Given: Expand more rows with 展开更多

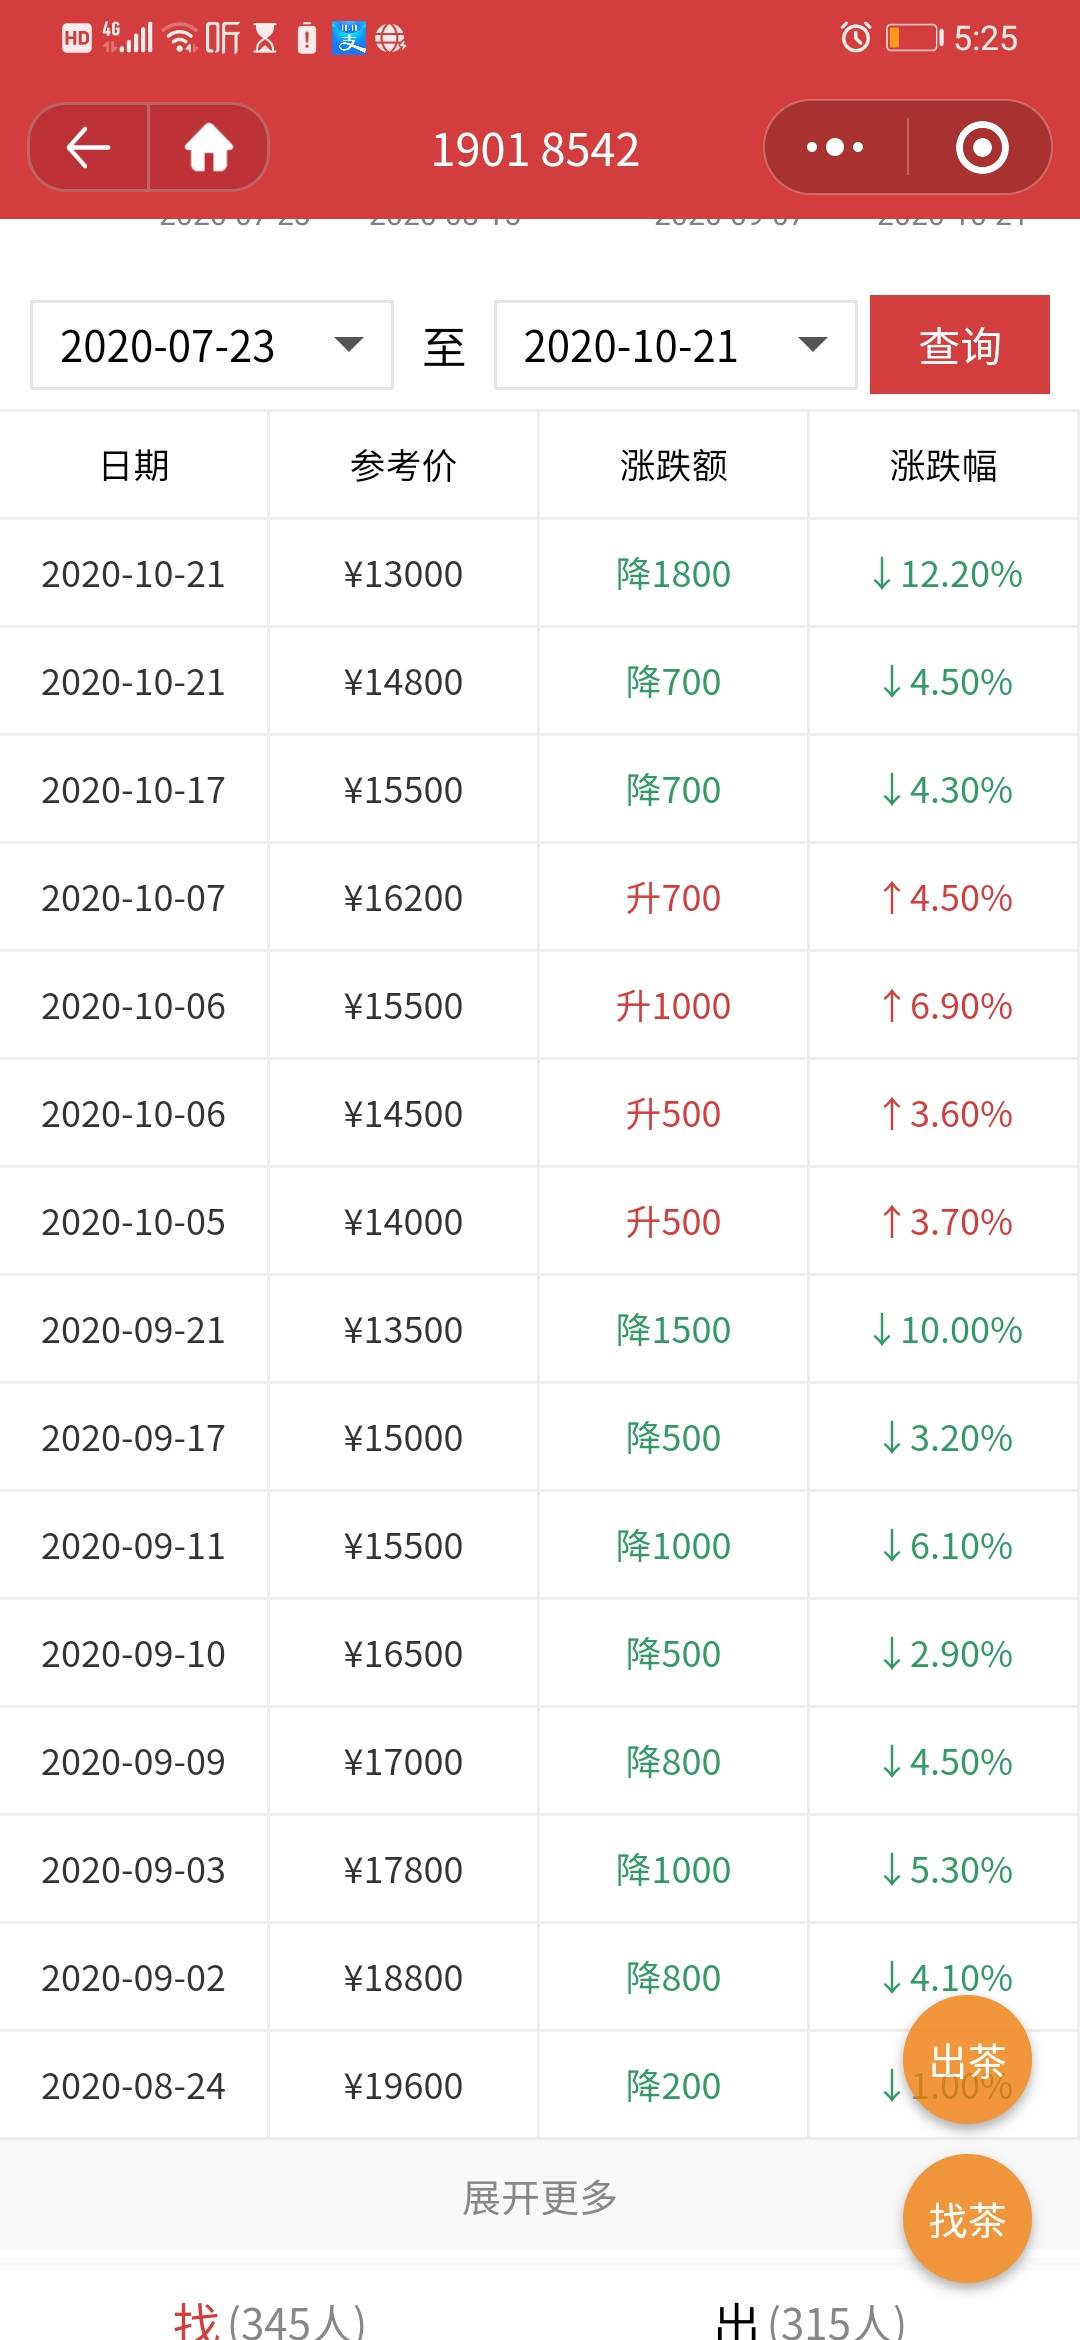Looking at the screenshot, I should [x=539, y=2198].
